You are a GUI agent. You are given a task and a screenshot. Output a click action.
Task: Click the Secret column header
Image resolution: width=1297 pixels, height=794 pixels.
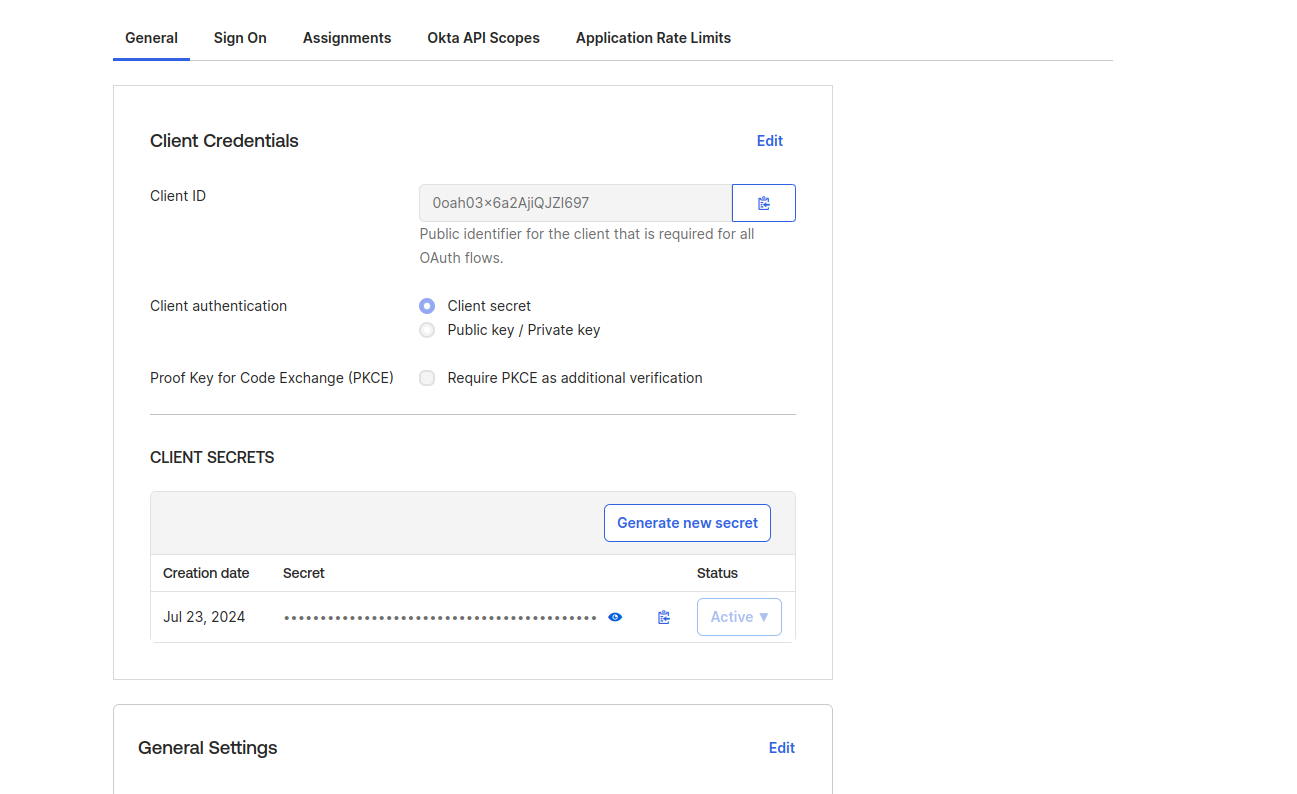coord(304,573)
